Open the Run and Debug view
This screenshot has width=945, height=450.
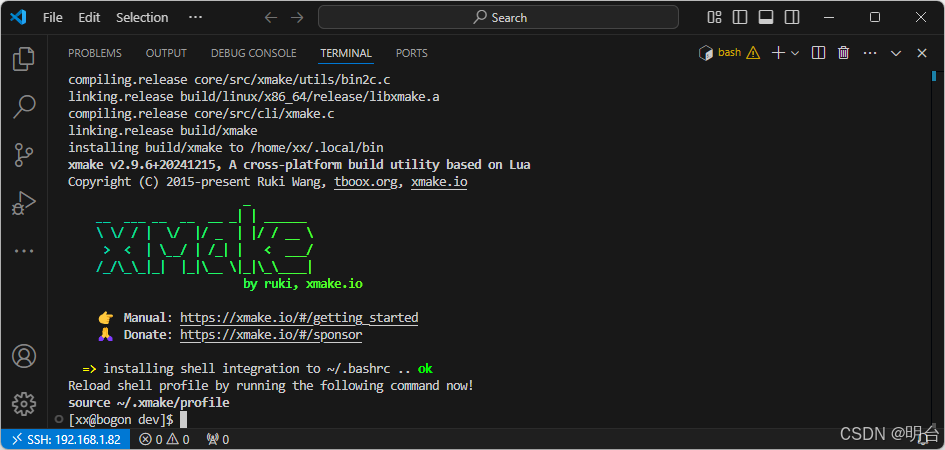24,203
